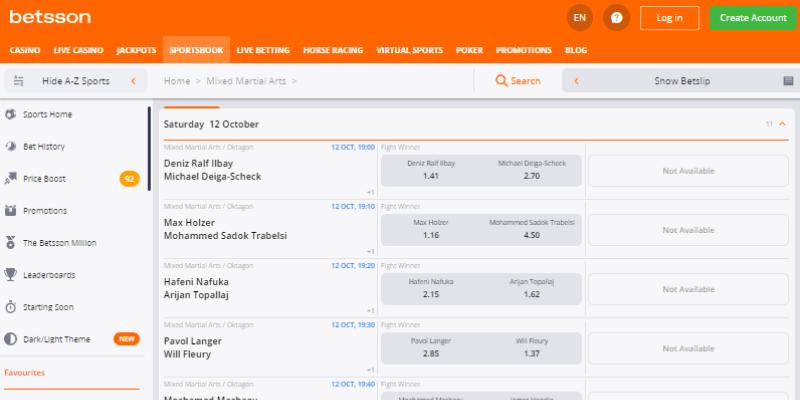Open the Holzer vs Trabelsi match
This screenshot has height=400, width=800.
(x=225, y=229)
